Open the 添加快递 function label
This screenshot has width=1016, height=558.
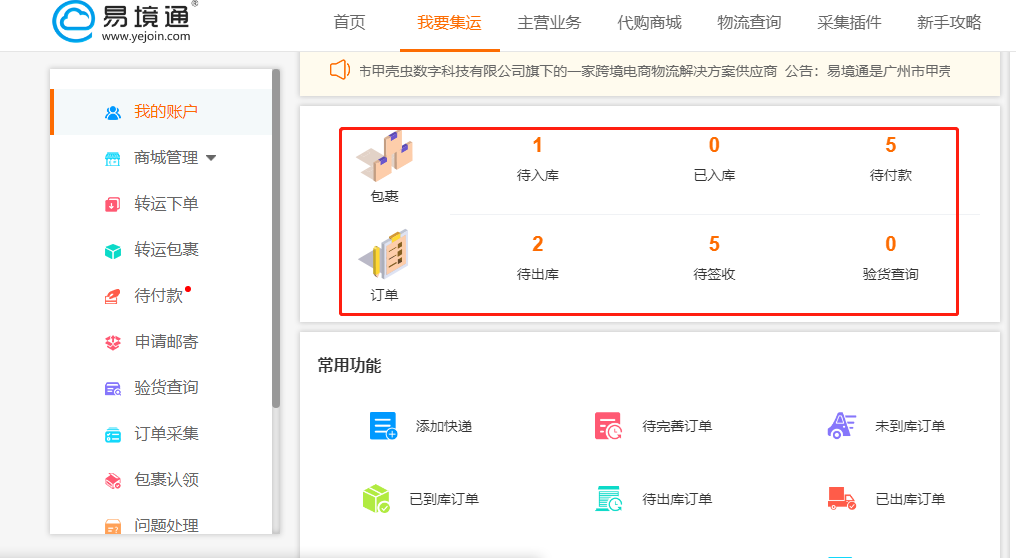(444, 426)
